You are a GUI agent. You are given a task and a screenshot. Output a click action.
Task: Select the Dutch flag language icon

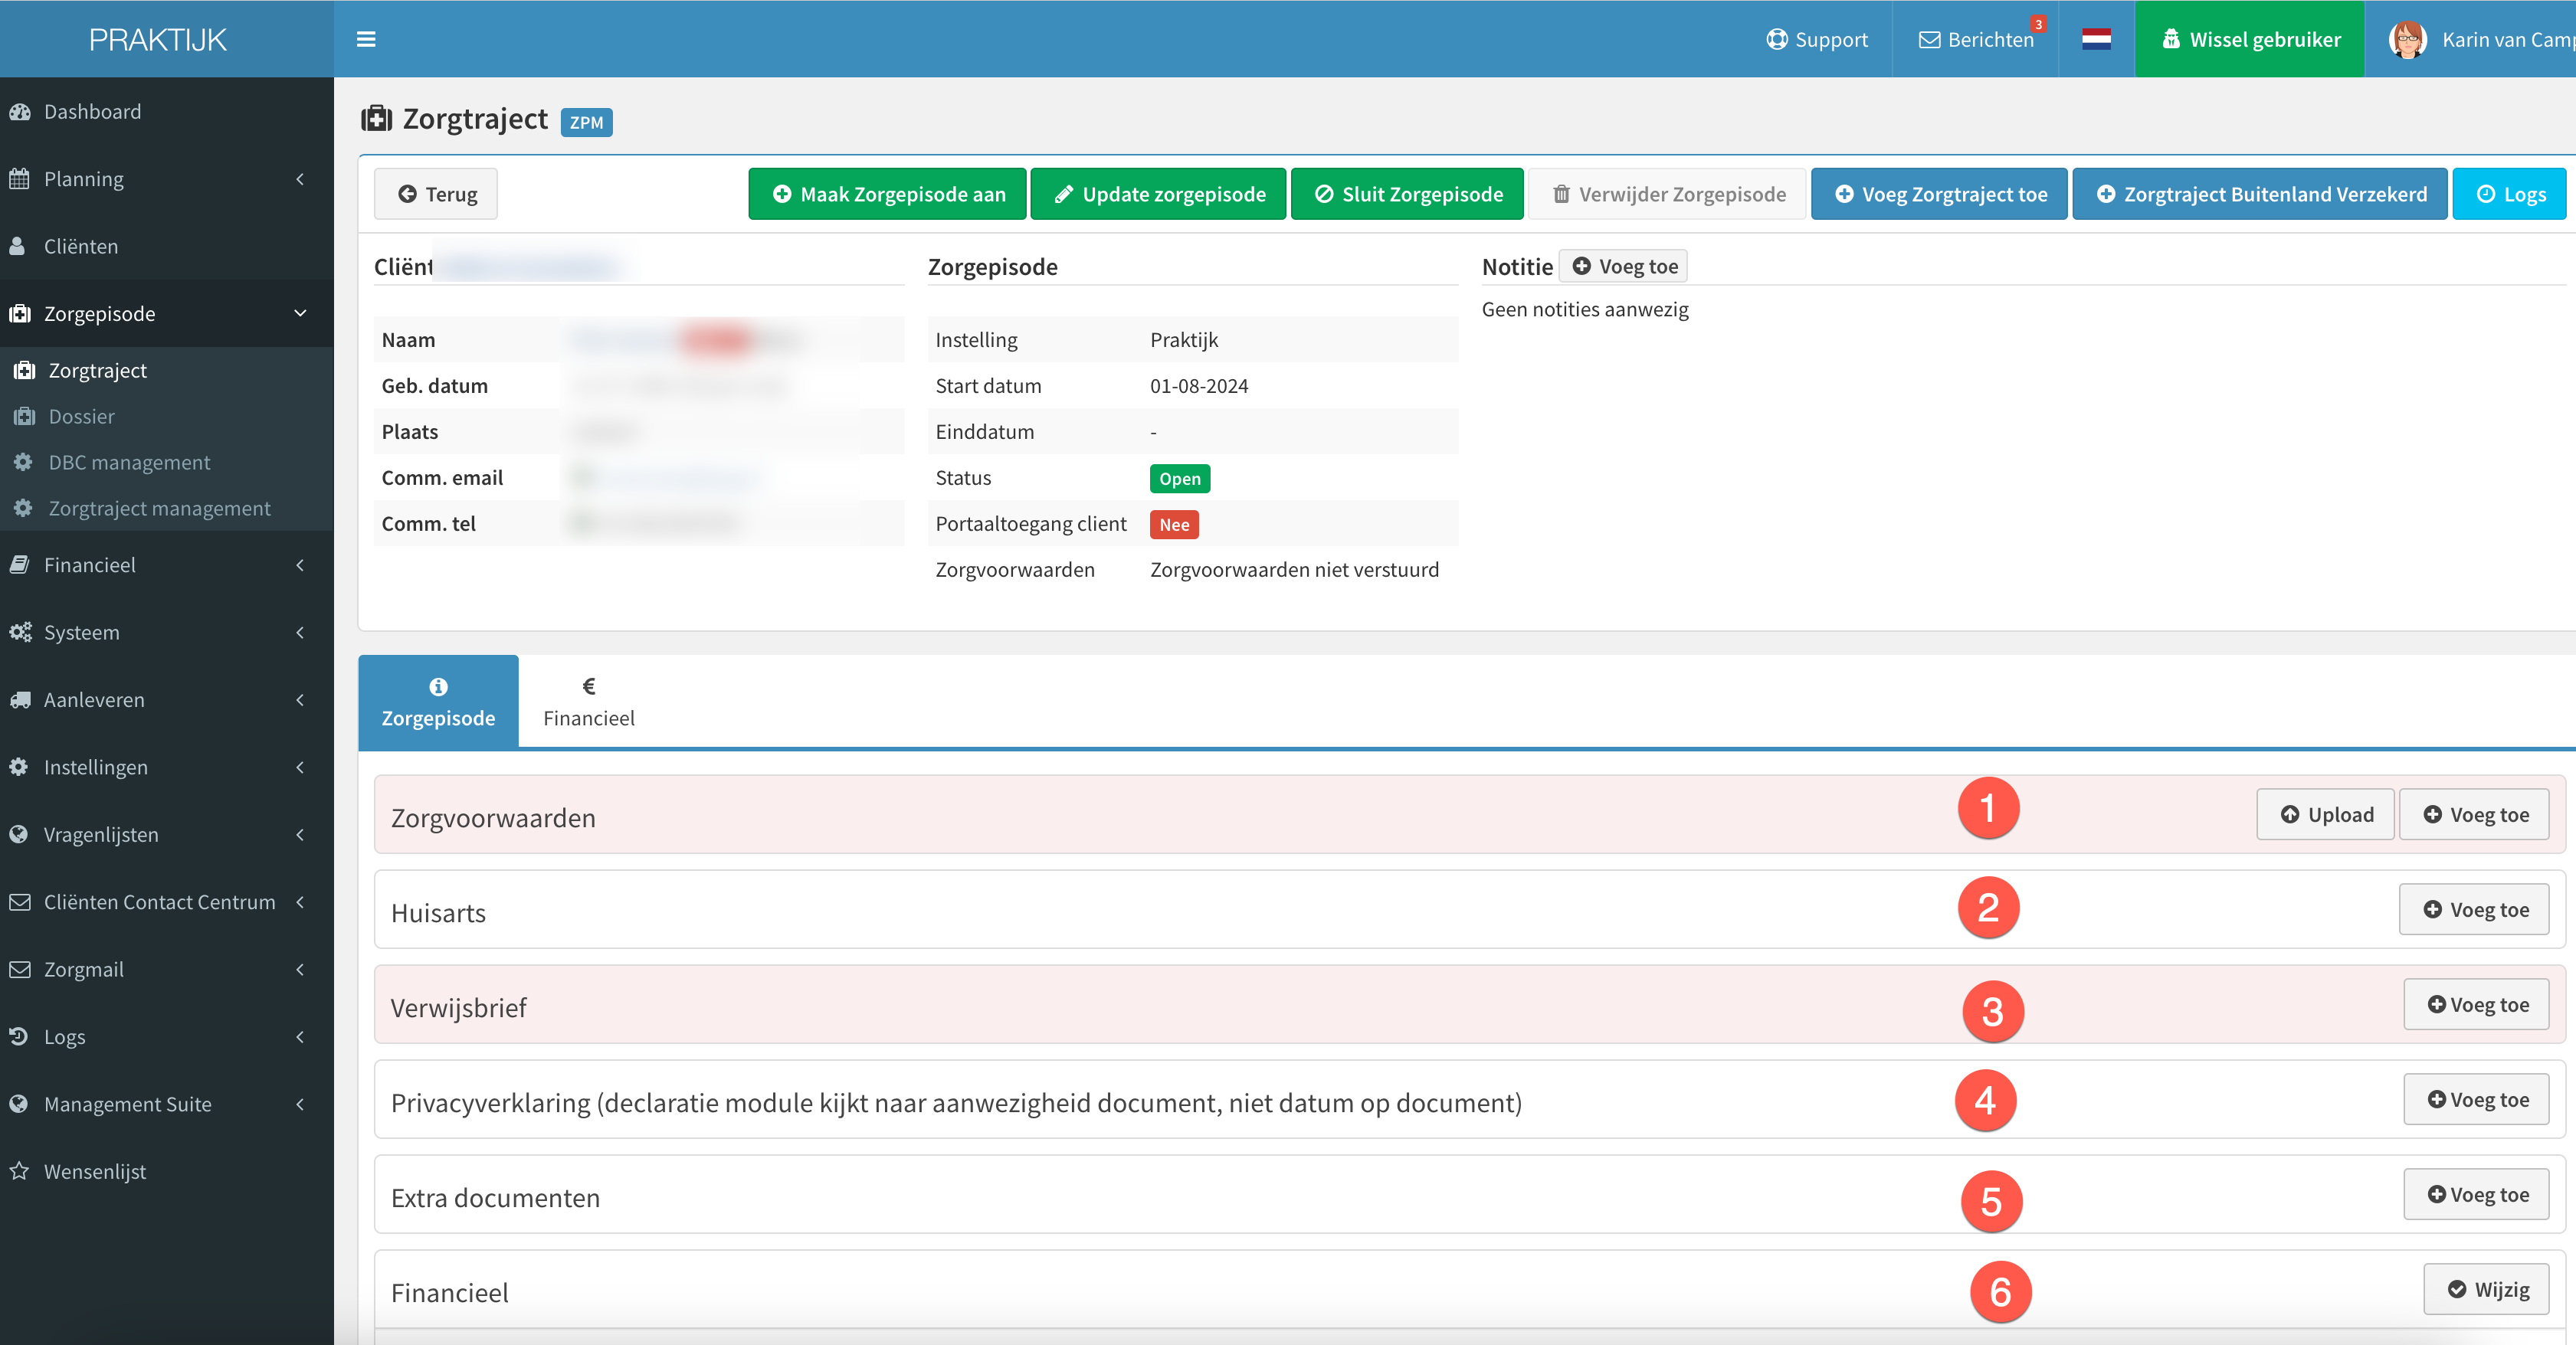click(2096, 39)
